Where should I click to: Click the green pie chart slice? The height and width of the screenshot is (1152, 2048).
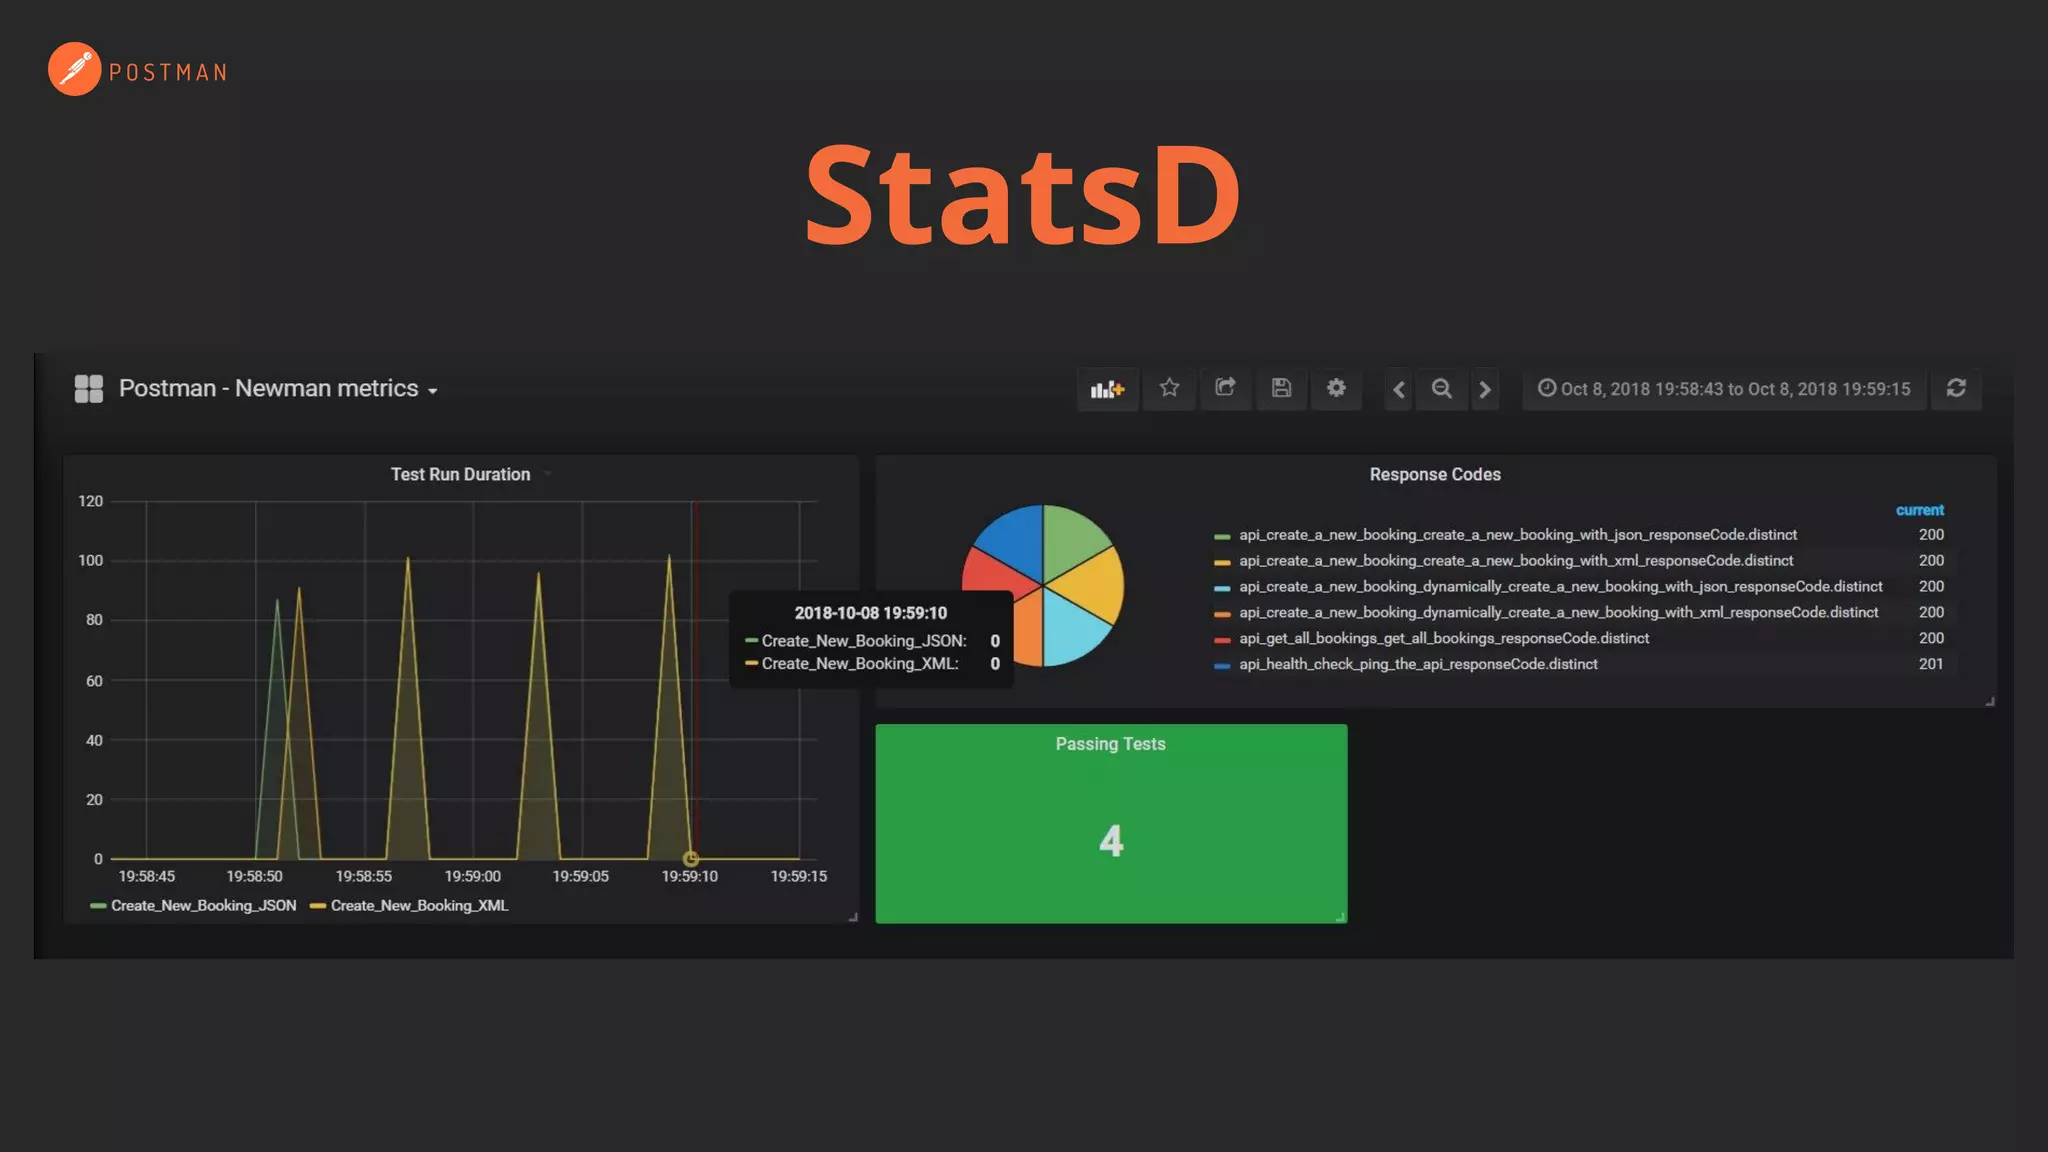point(1071,538)
